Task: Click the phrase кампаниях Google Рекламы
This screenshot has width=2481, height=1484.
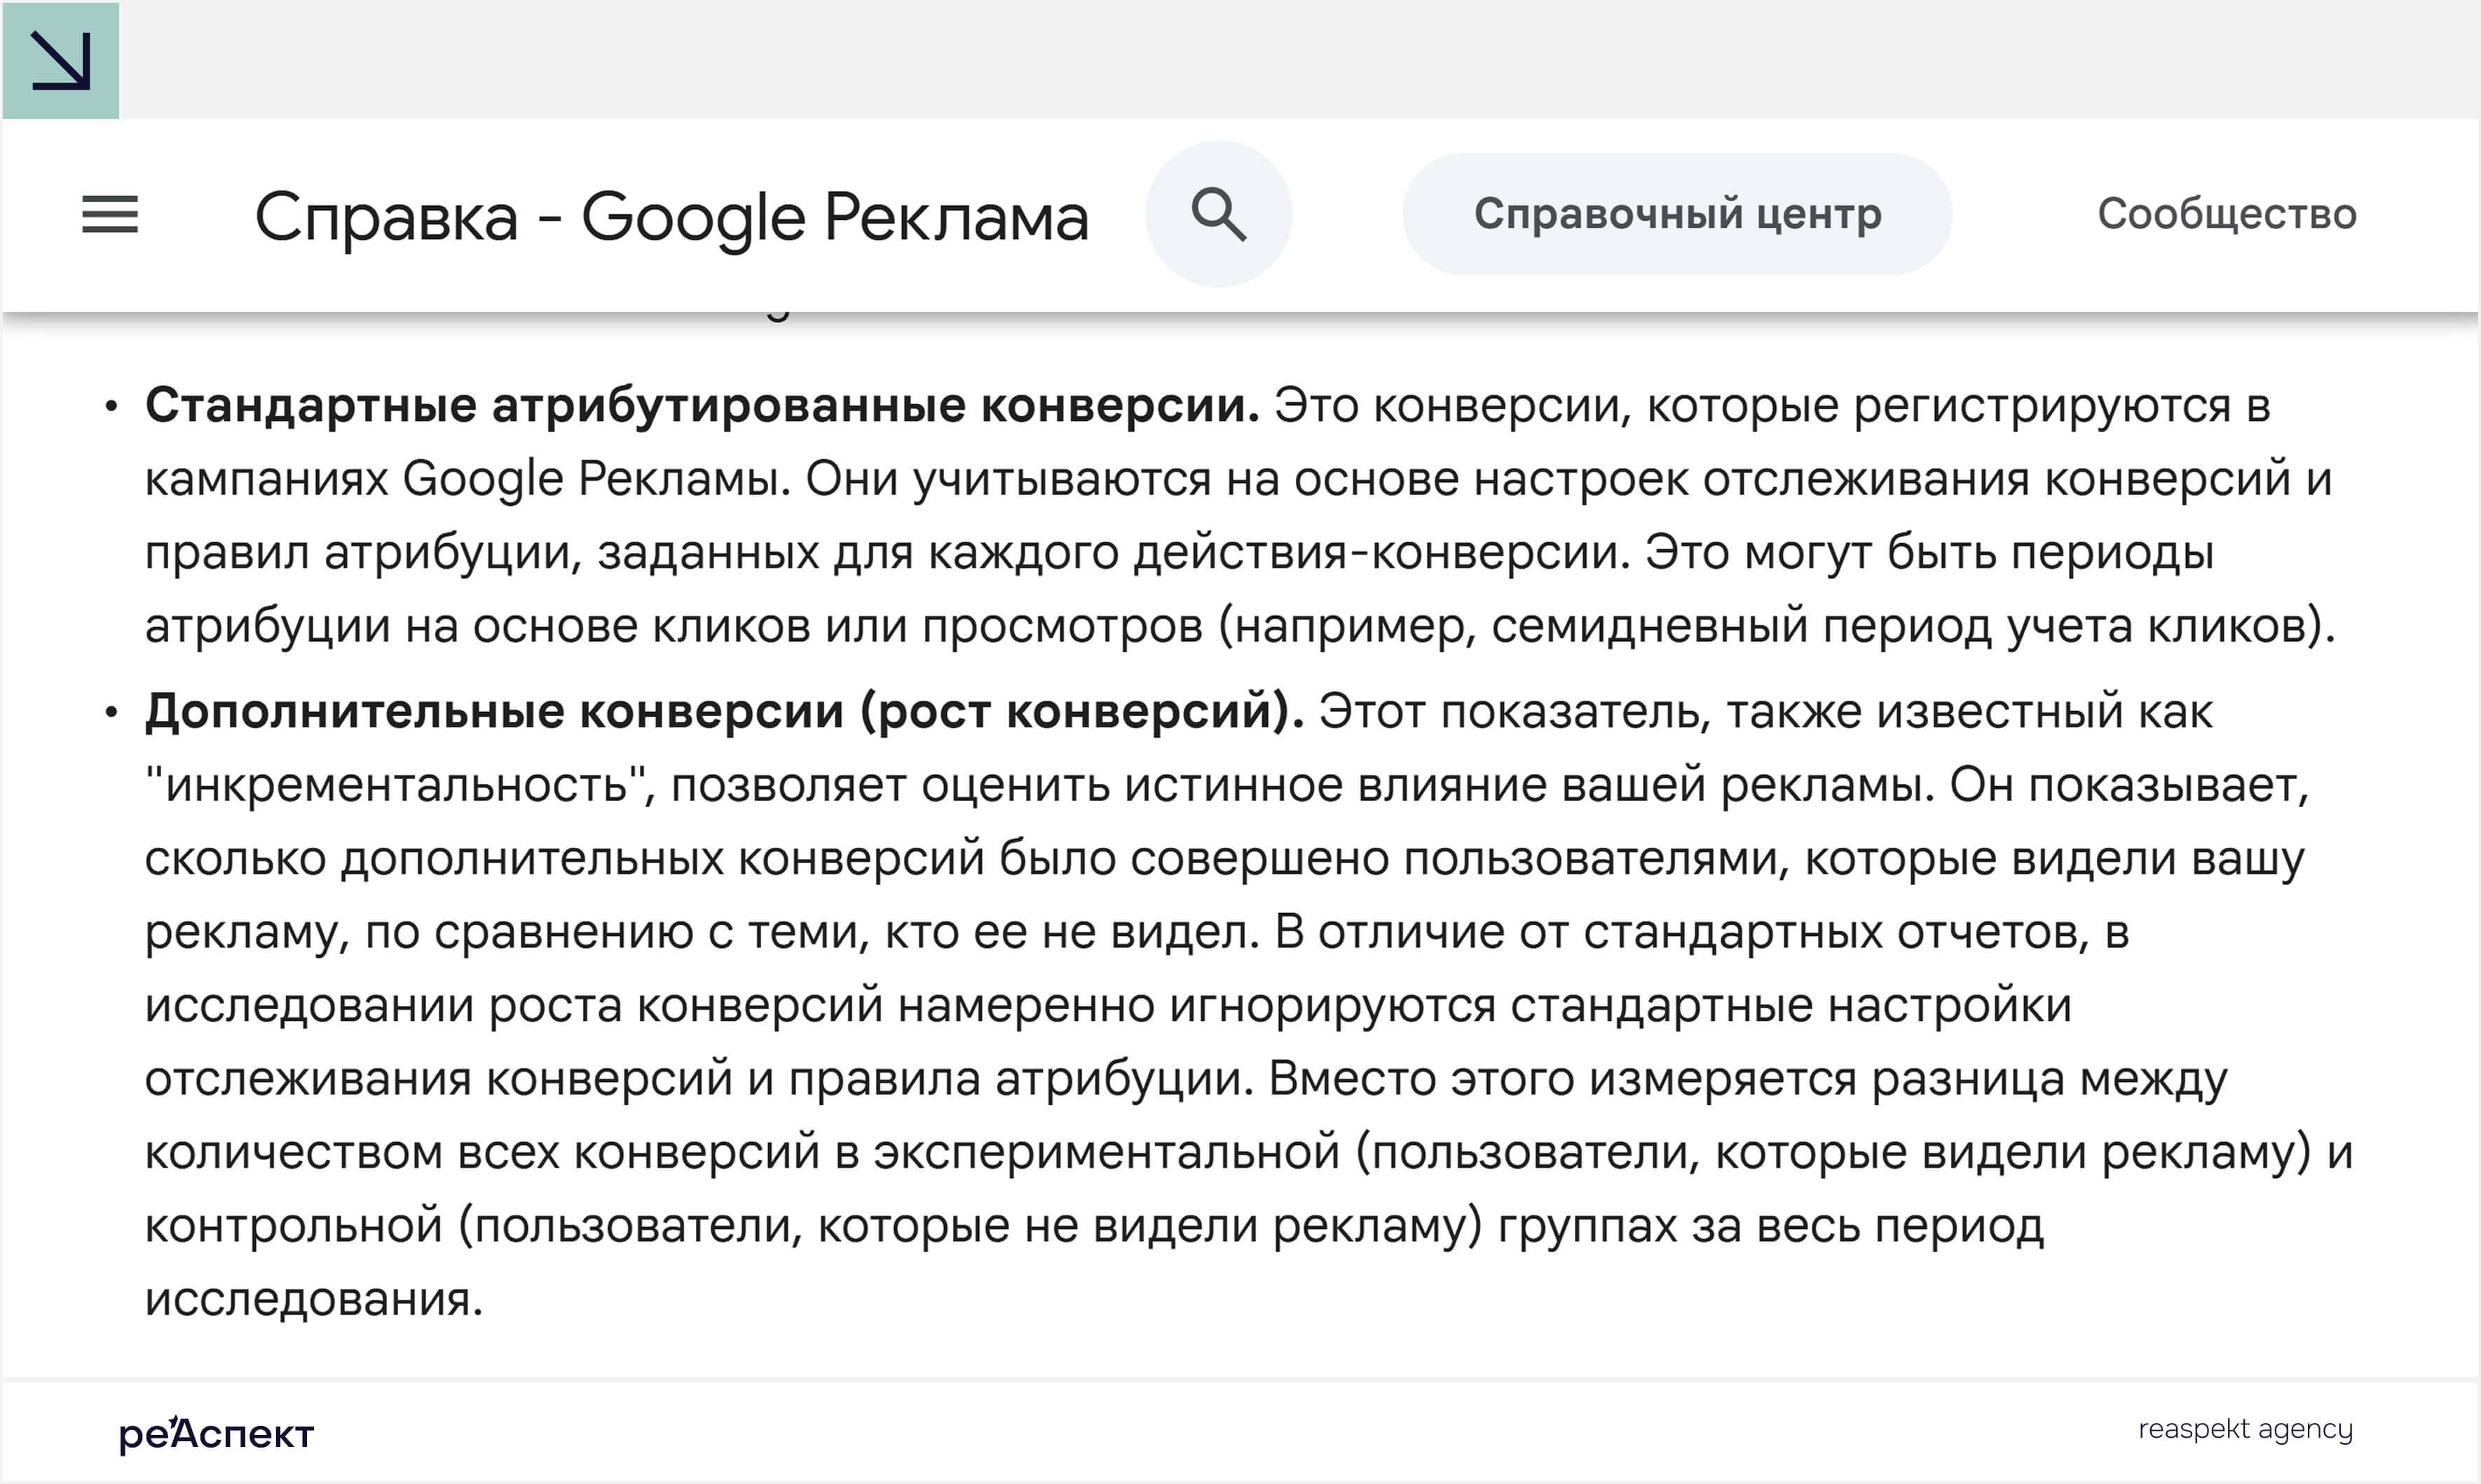Action: [467, 479]
